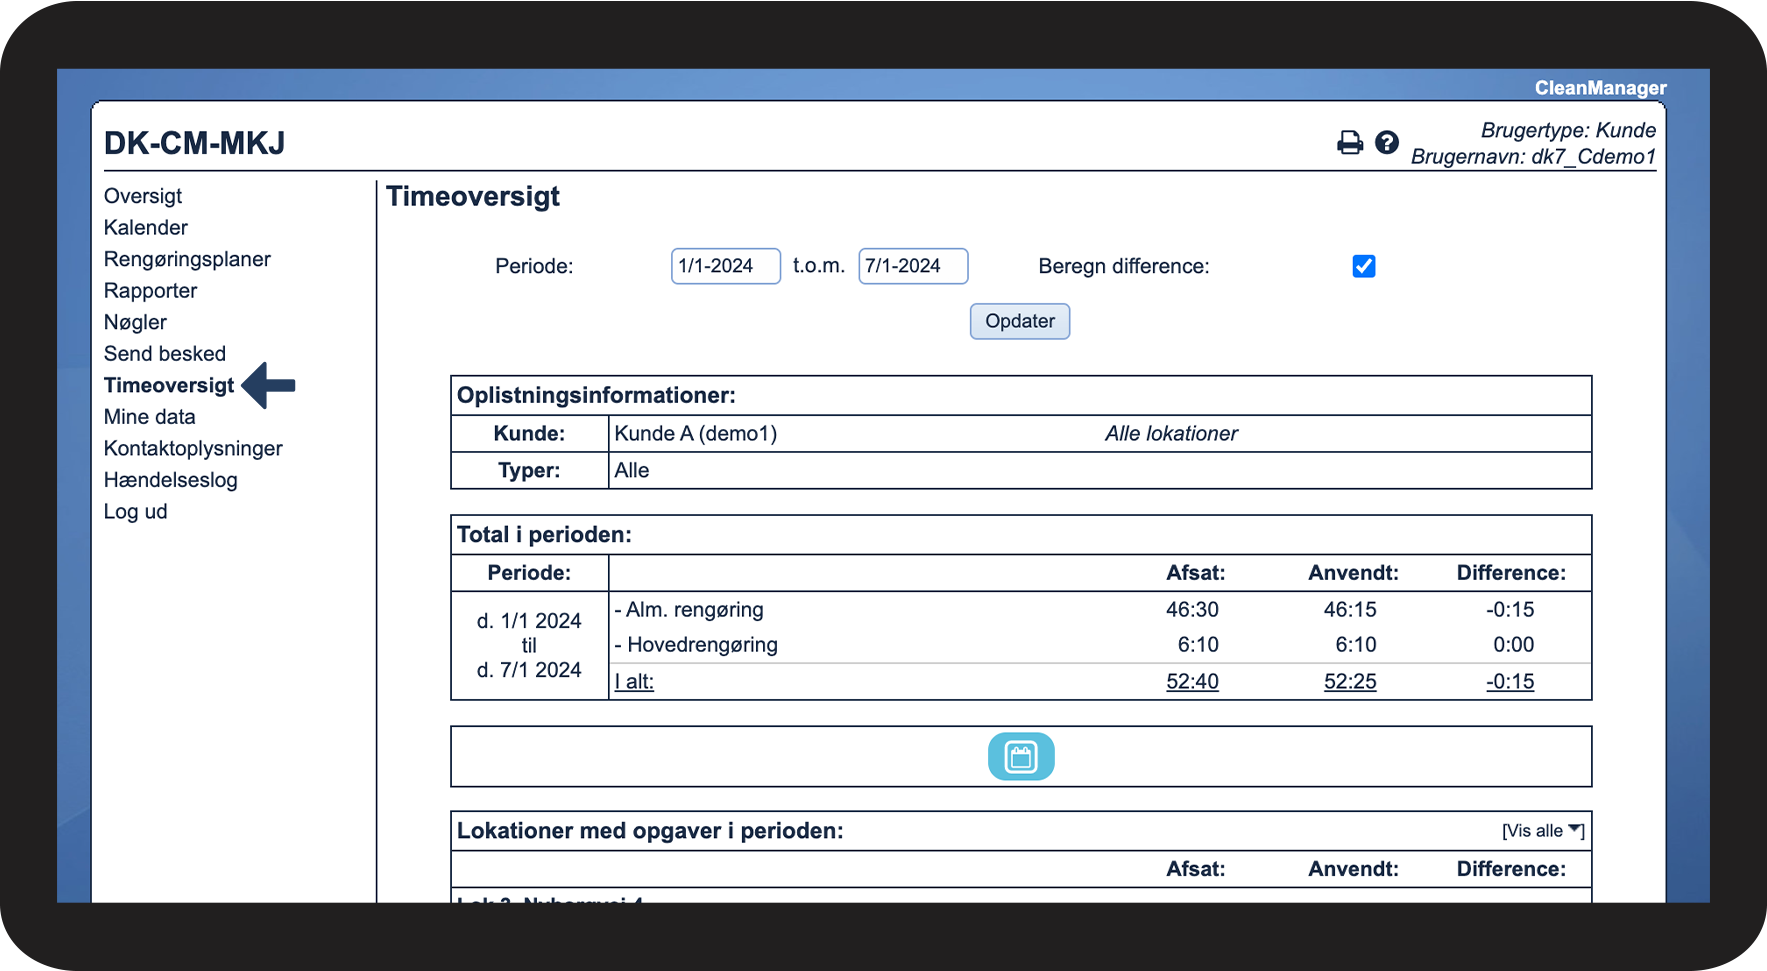Open the help question mark icon
This screenshot has height=971, width=1767.
(x=1386, y=143)
